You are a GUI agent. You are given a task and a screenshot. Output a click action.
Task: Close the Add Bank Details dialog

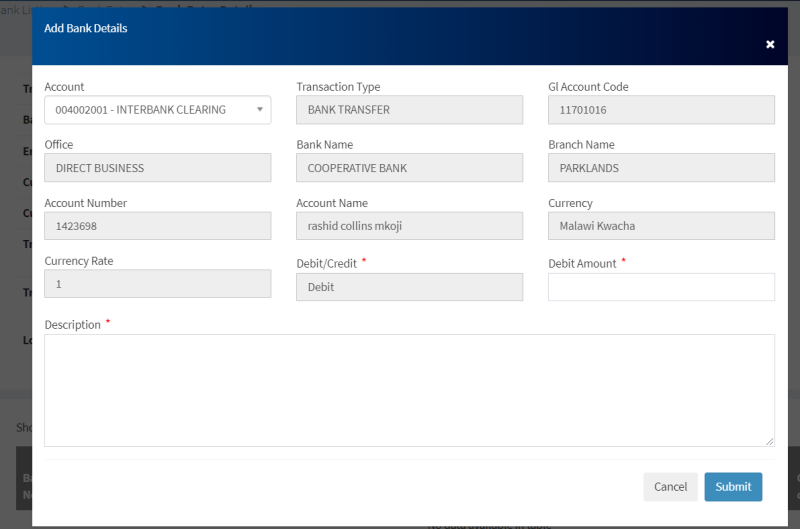(770, 44)
